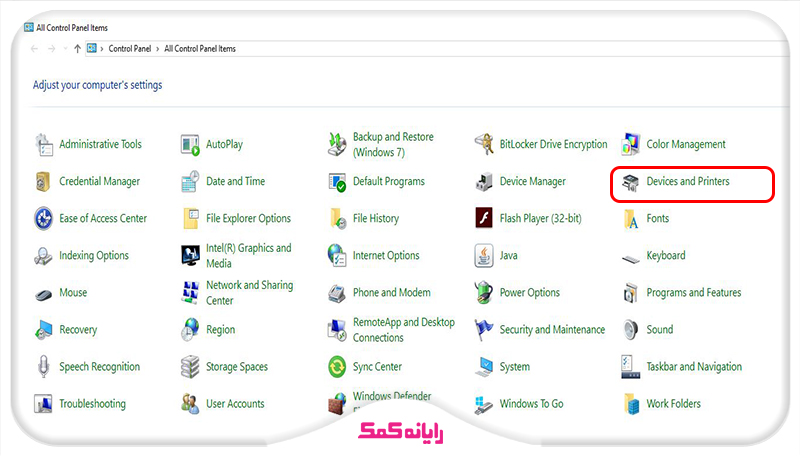
Task: Open the Region globe-clock icon
Action: (190, 330)
